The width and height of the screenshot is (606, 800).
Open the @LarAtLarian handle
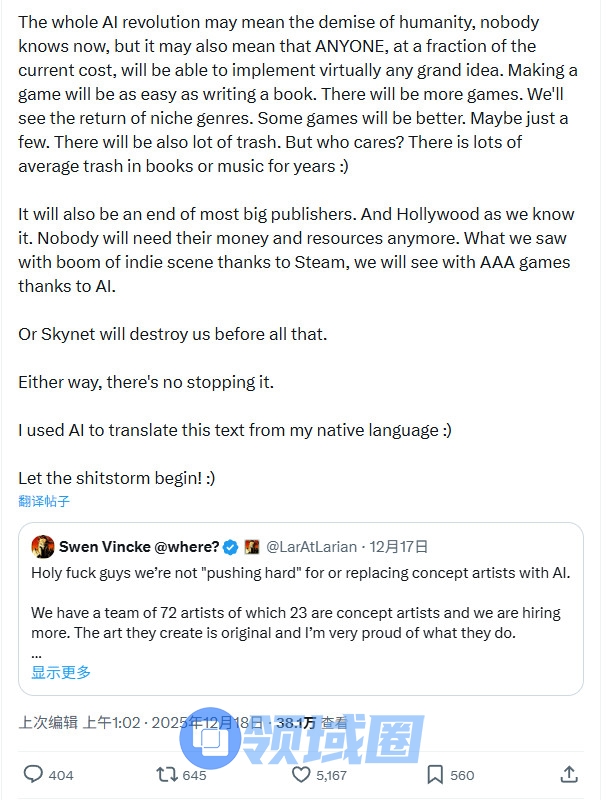310,547
